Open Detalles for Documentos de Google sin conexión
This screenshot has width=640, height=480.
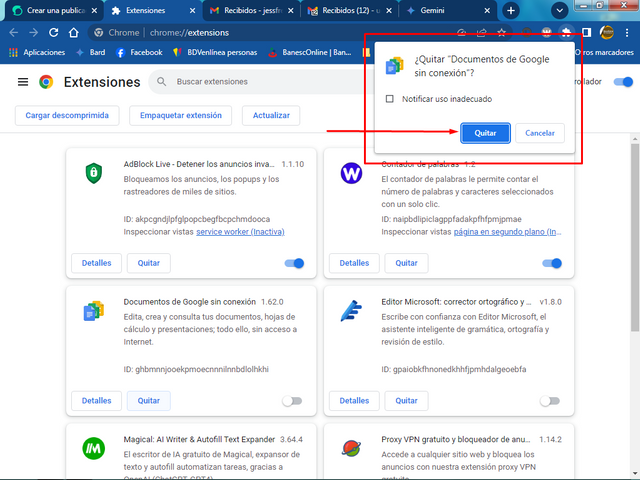pos(97,401)
